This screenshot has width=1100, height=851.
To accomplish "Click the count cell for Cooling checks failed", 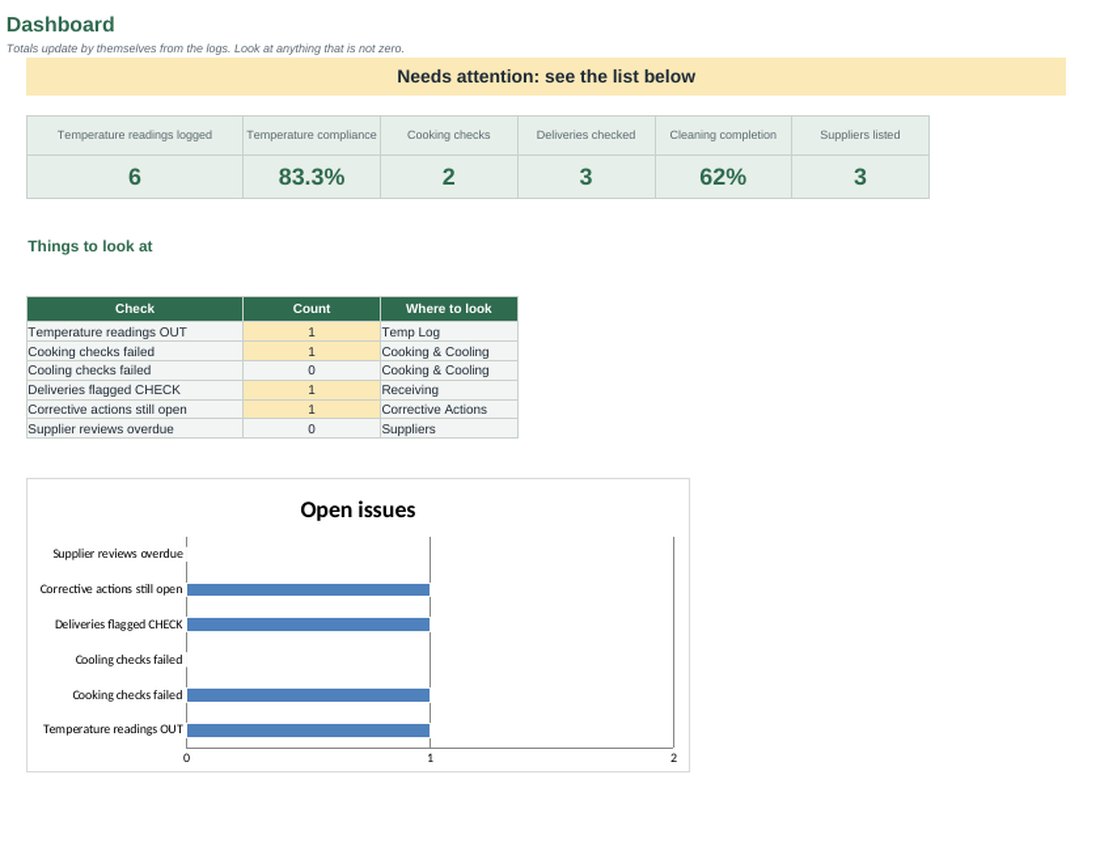I will (311, 370).
